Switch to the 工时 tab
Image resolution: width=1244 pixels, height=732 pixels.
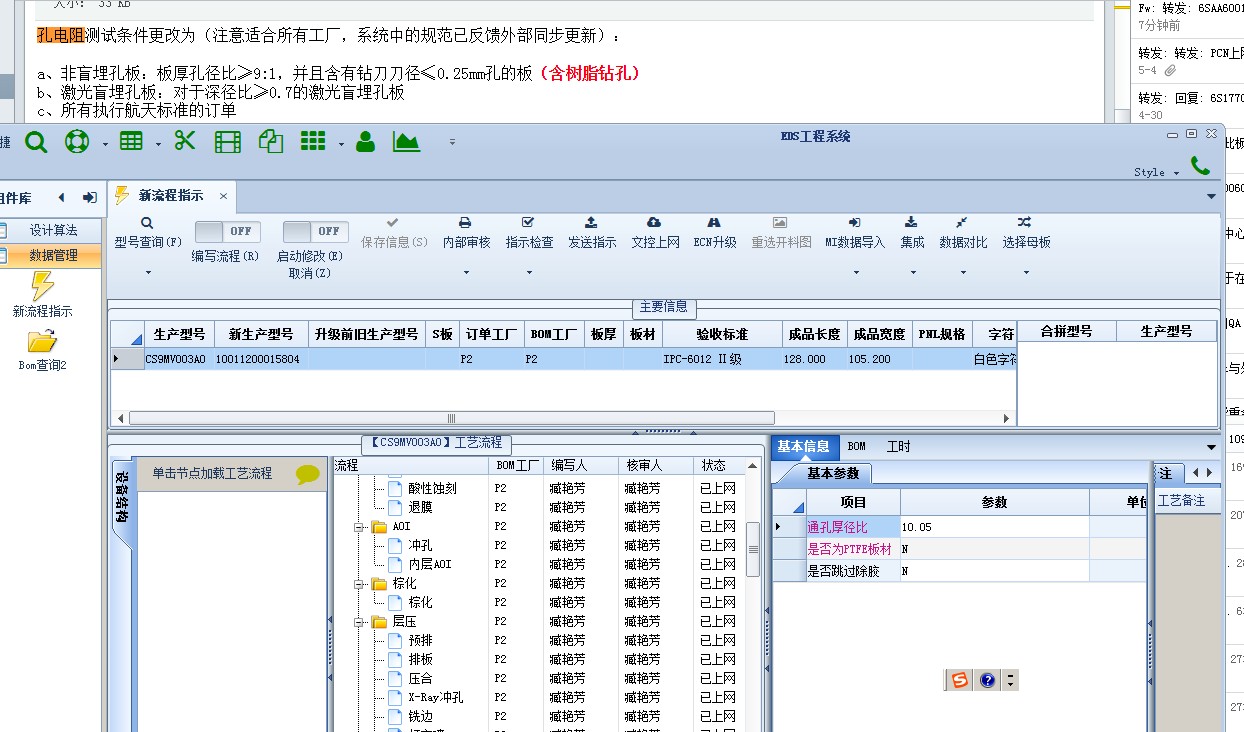point(898,447)
